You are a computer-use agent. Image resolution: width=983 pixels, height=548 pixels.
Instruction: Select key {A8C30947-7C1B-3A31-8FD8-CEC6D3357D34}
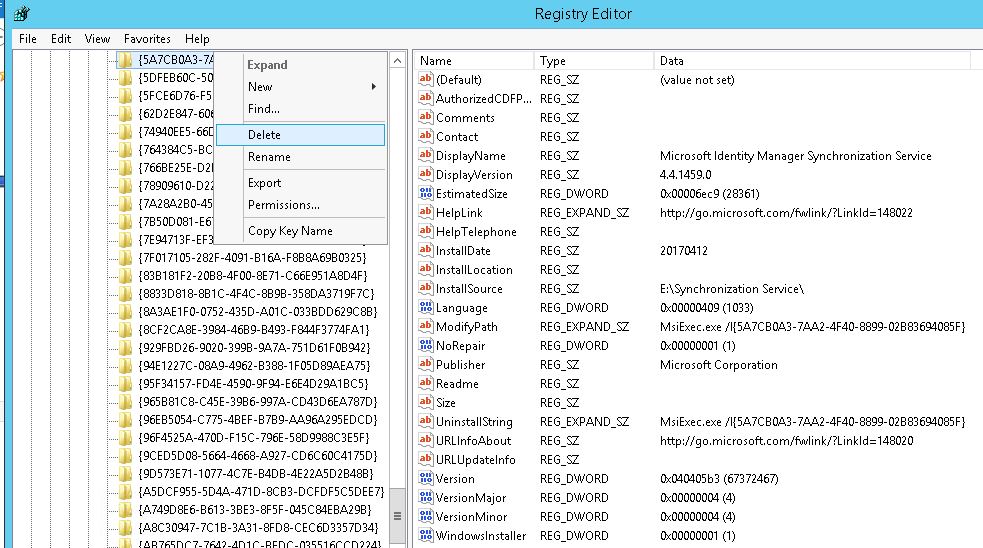click(258, 528)
